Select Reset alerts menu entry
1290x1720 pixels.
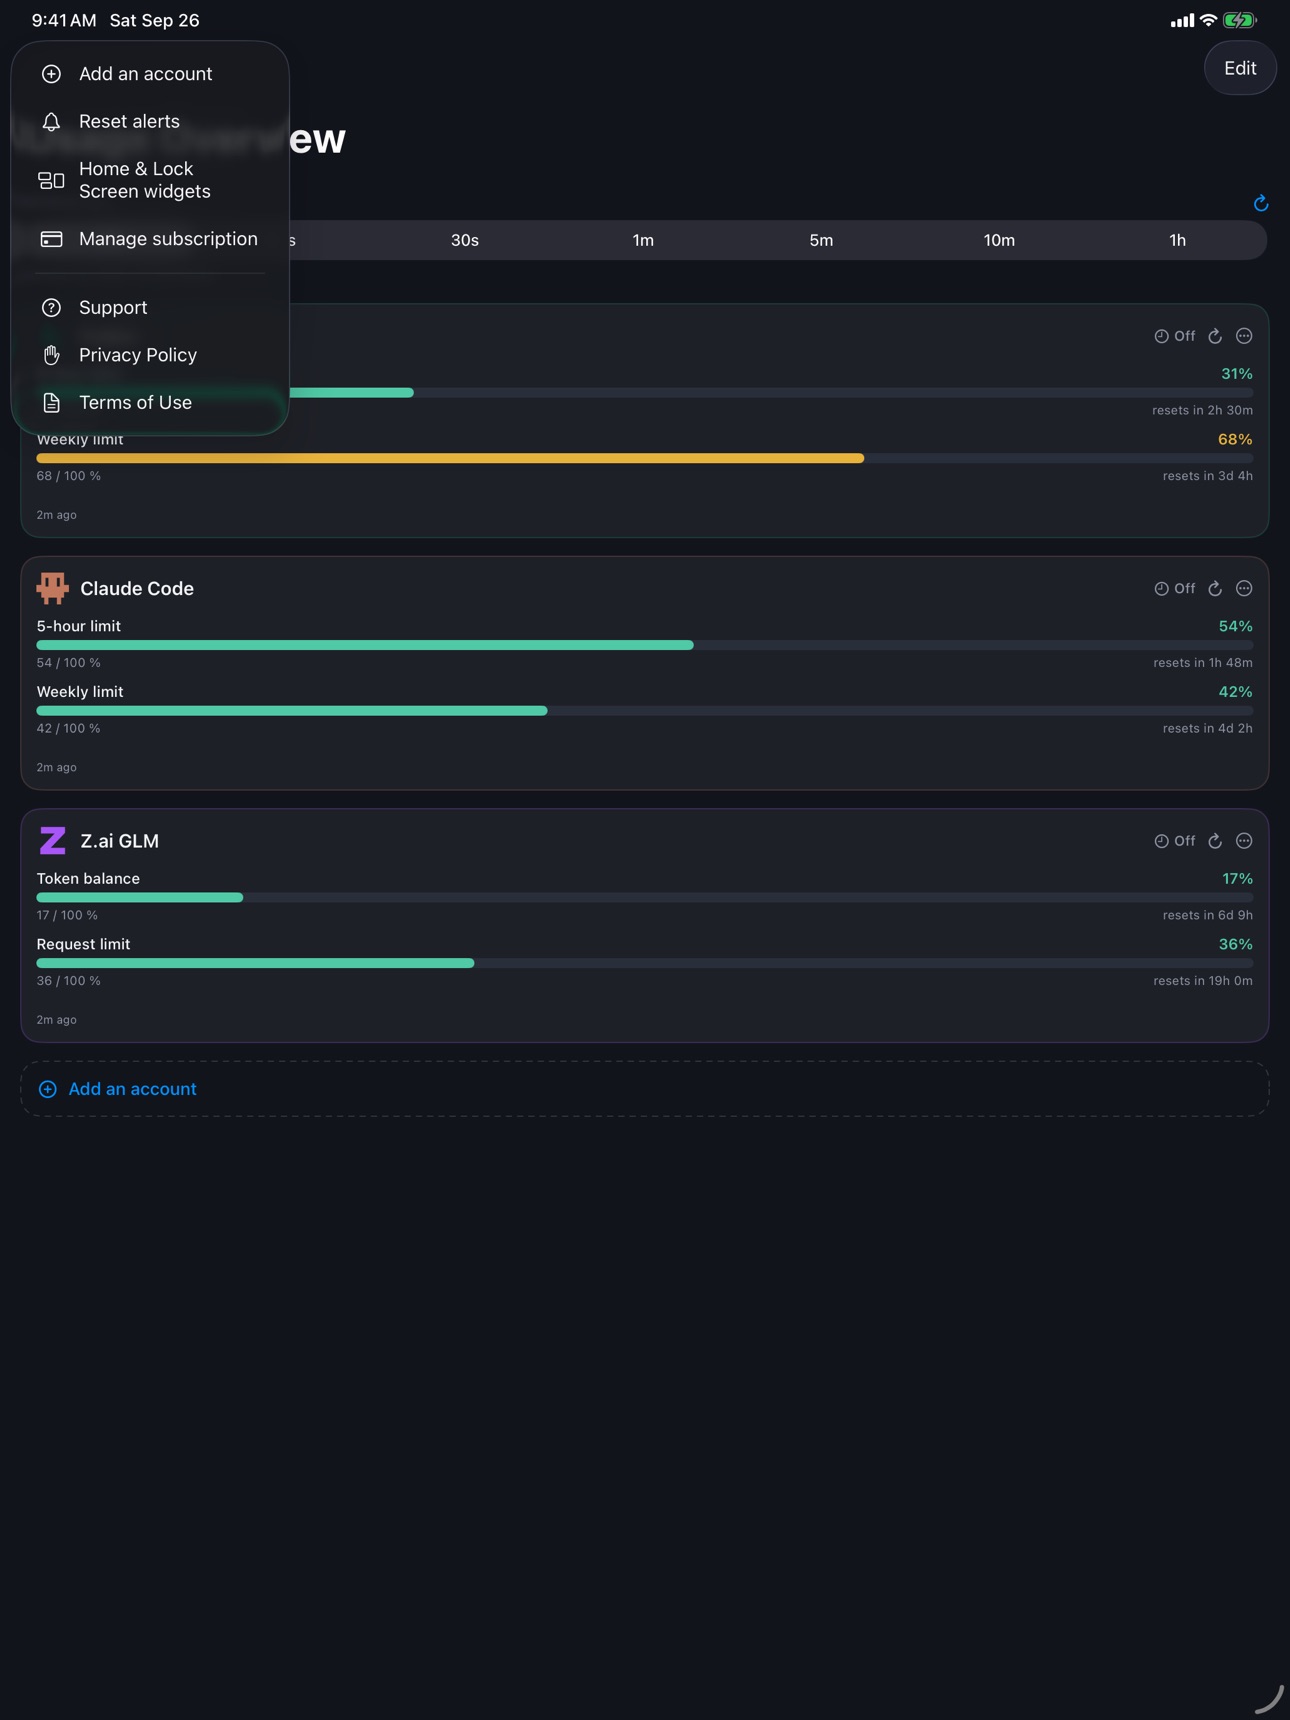tap(150, 121)
